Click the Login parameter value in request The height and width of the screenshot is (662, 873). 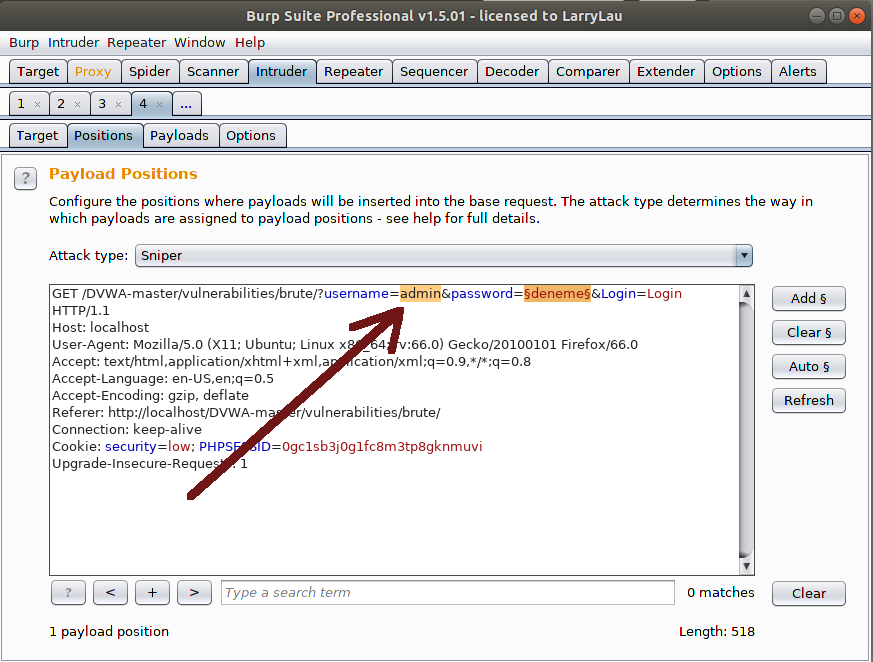(x=664, y=293)
